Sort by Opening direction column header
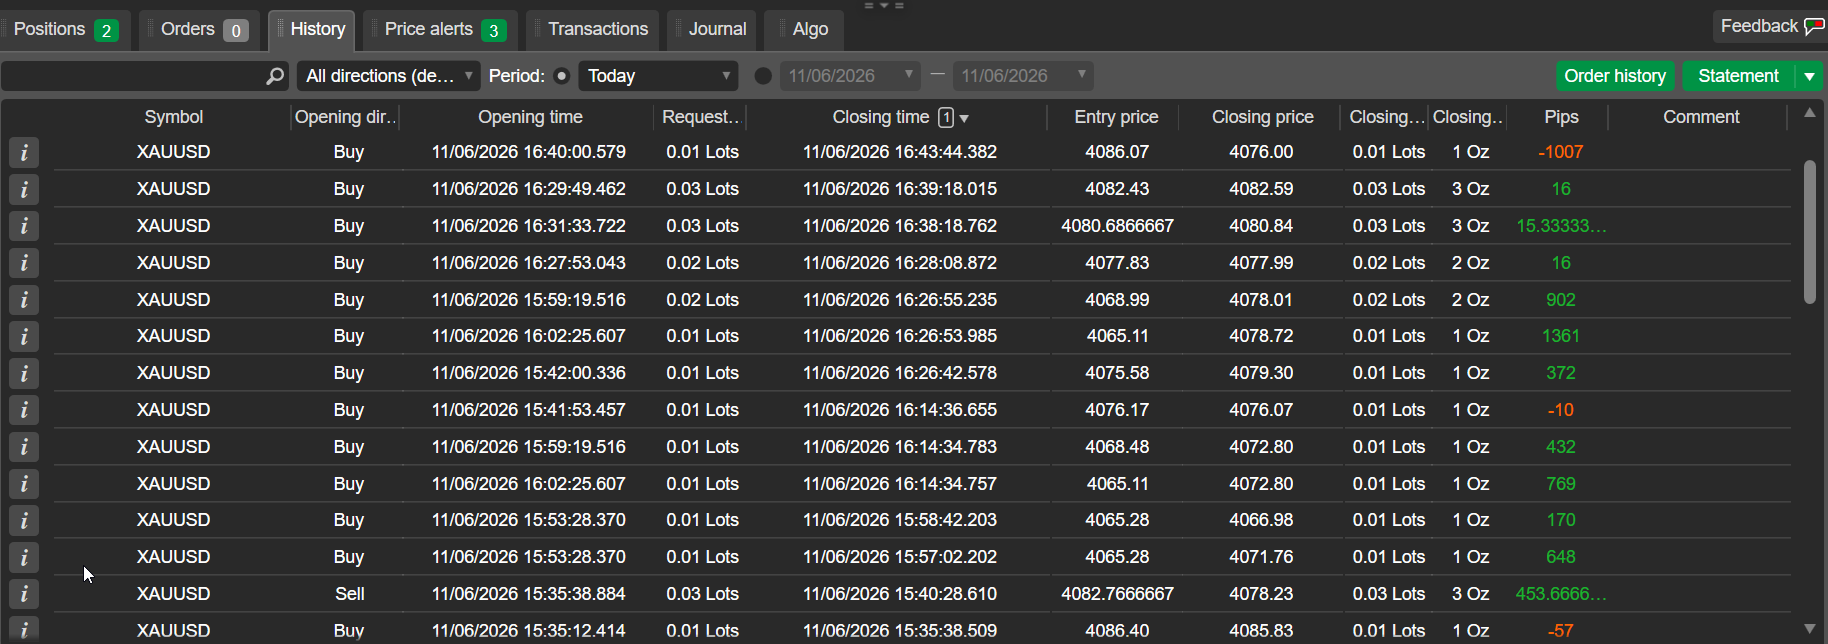This screenshot has width=1828, height=644. [345, 117]
